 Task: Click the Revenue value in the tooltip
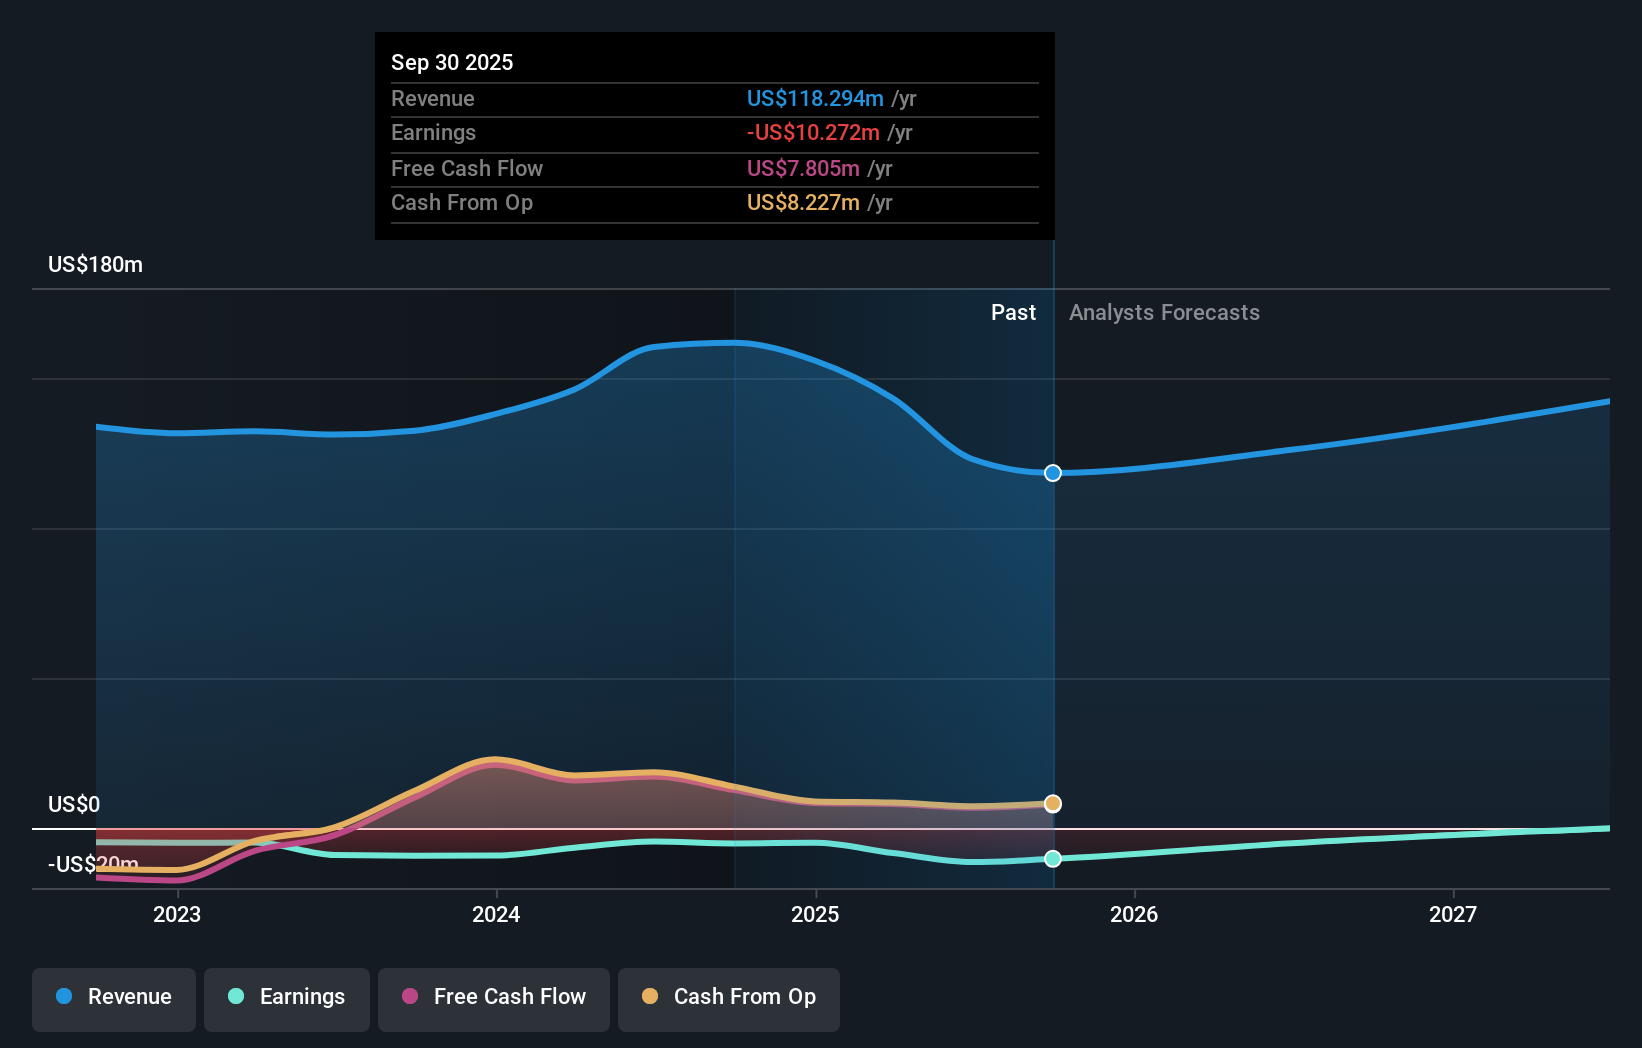815,99
